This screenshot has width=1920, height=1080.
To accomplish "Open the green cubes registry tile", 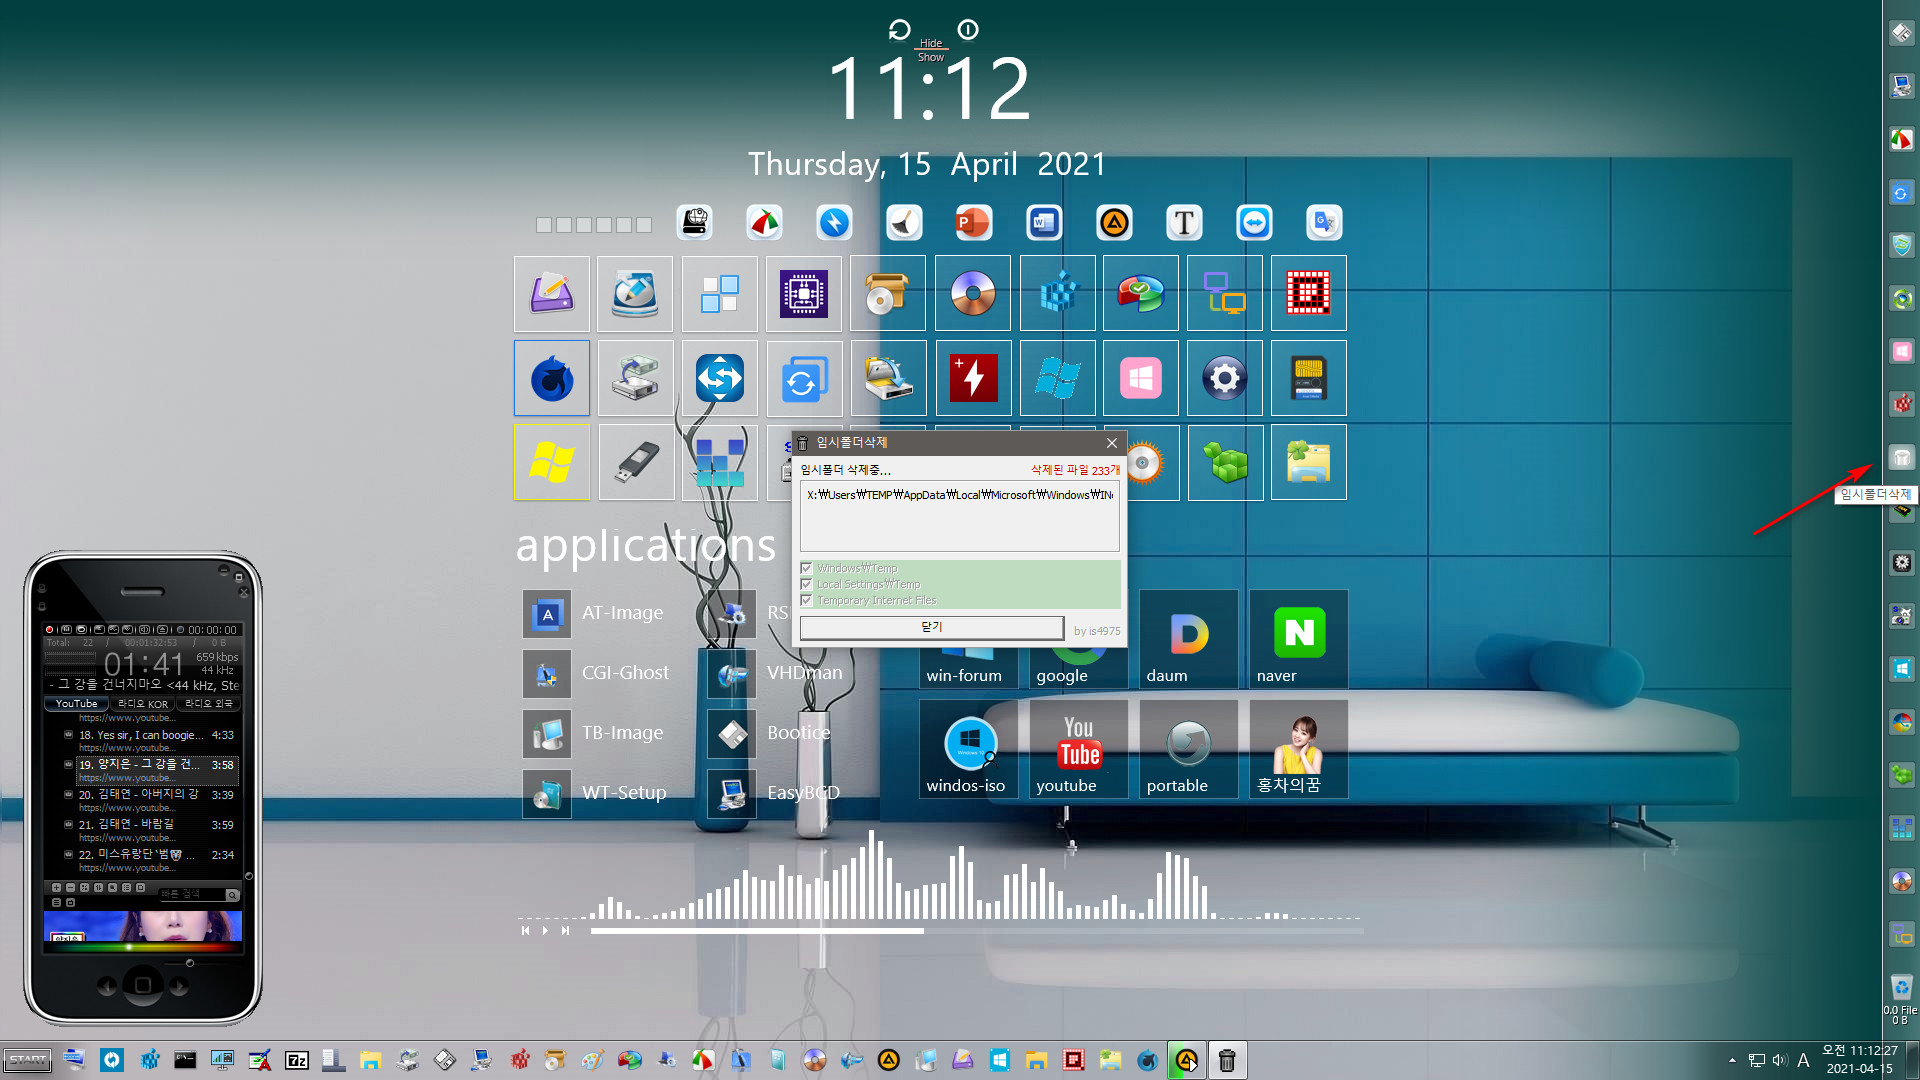I will pyautogui.click(x=1225, y=462).
